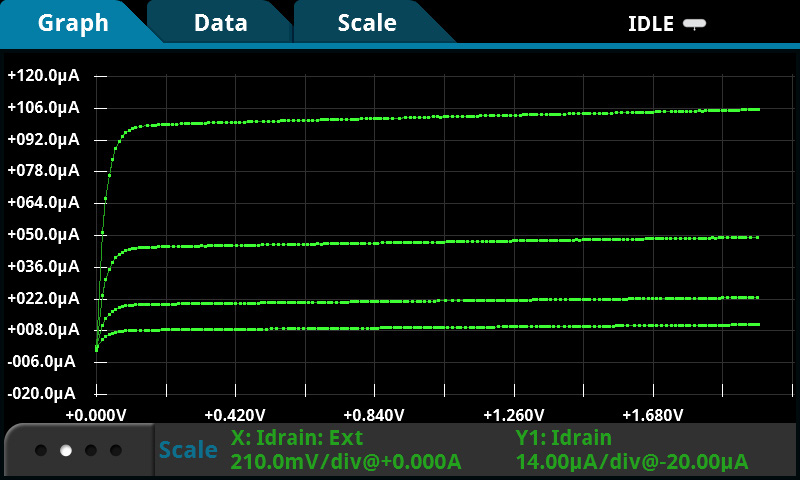Click the top trace near +106.0µA
Image resolution: width=800 pixels, height=480 pixels.
(450, 116)
